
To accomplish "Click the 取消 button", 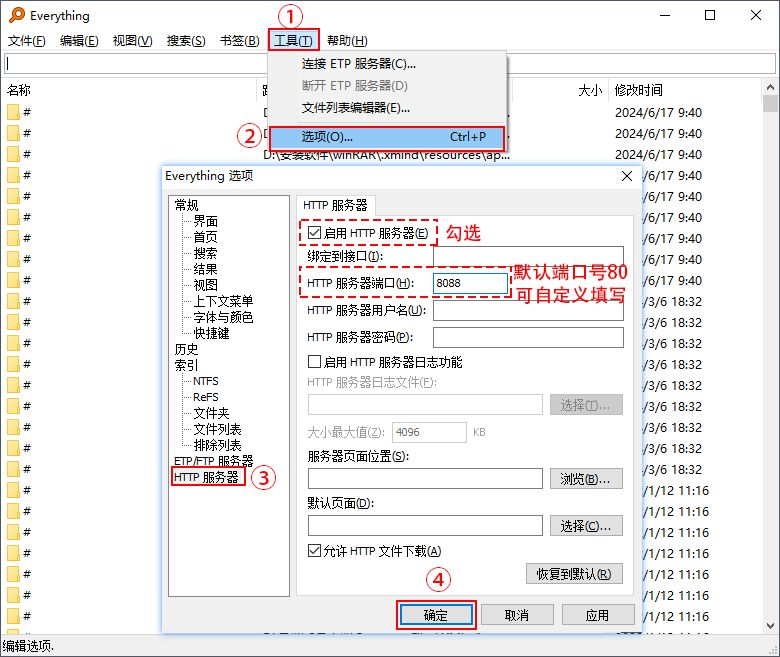I will click(x=517, y=615).
